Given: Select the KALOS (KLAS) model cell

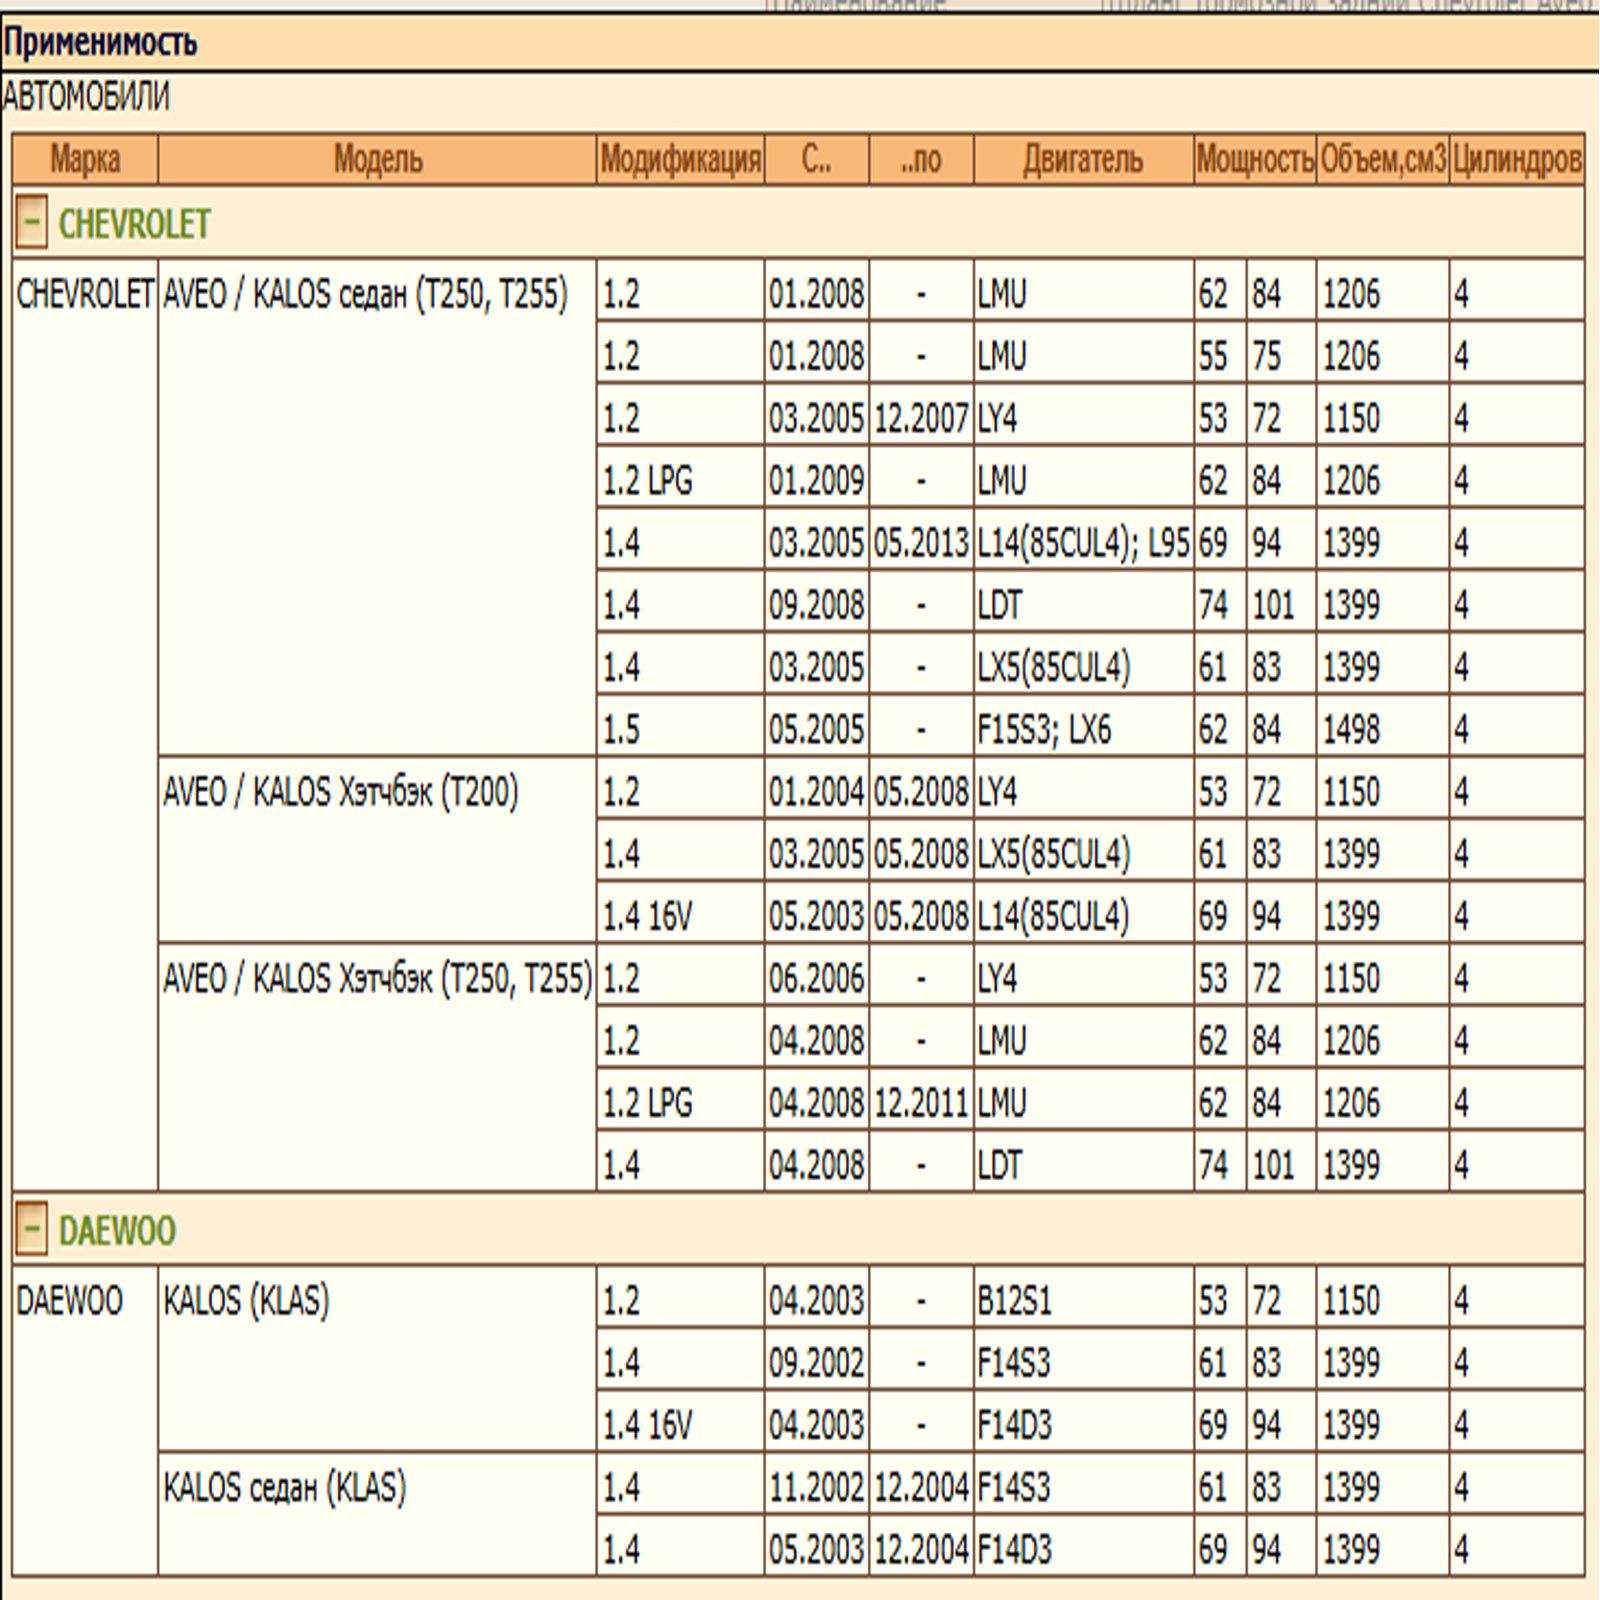Looking at the screenshot, I should pyautogui.click(x=246, y=1301).
